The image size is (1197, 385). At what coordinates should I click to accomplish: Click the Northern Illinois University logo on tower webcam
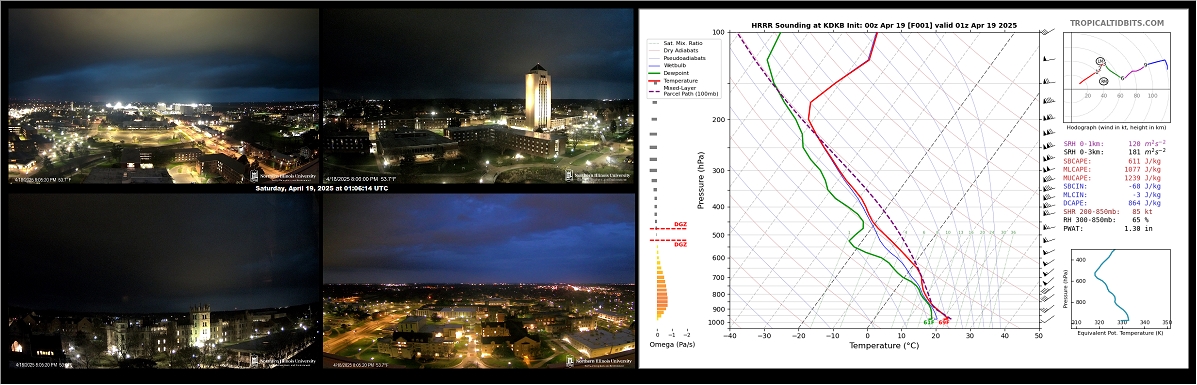598,176
